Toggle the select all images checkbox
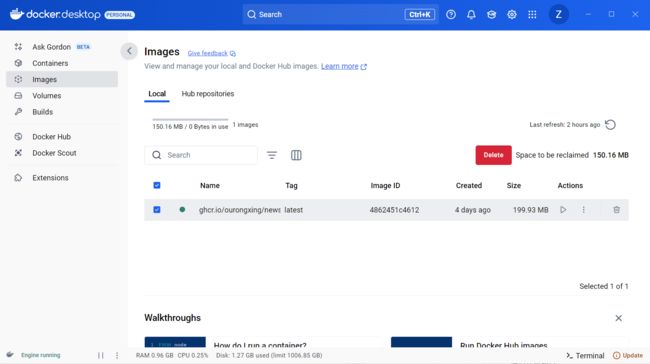 tap(157, 185)
